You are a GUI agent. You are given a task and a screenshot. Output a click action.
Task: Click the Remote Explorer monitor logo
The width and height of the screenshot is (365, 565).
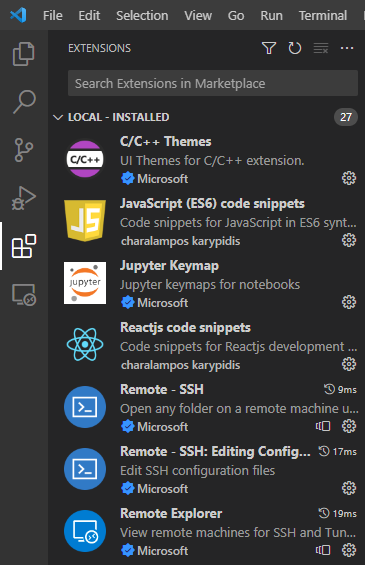point(85,531)
